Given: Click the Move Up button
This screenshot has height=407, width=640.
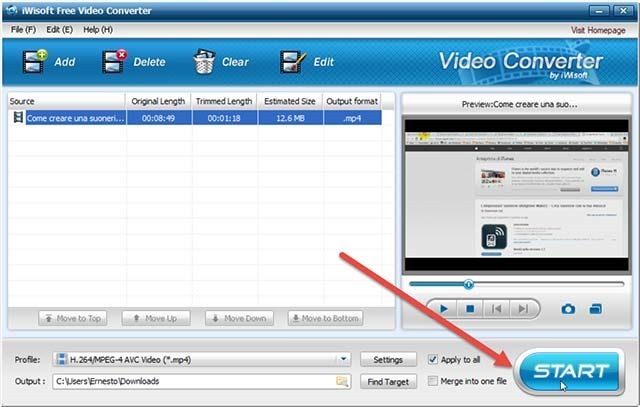Looking at the screenshot, I should 156,318.
